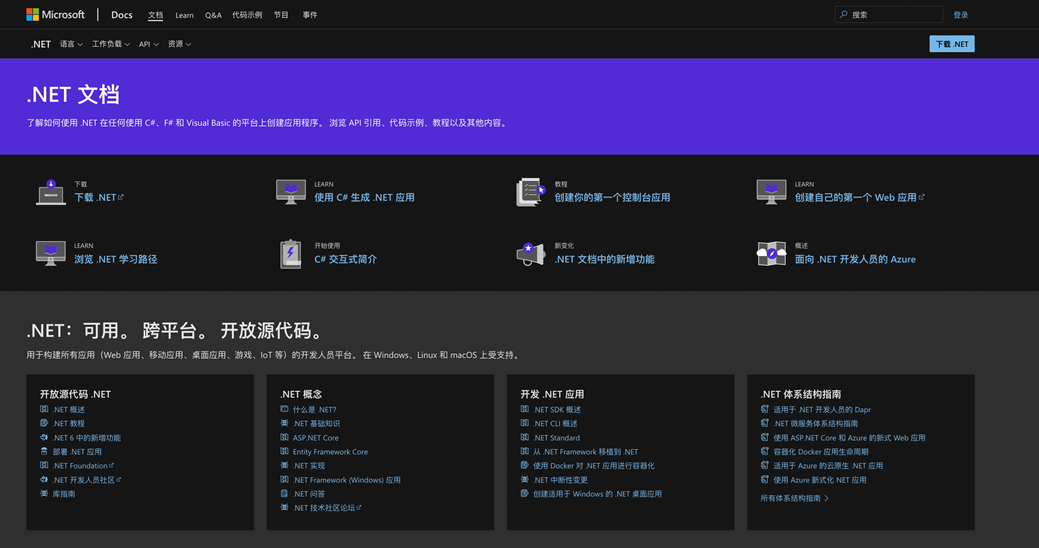Screen dimensions: 1039x548
Task: Open 使用 ASP.NET Core 和 Azure 的新式 Web 应用
Action: (849, 438)
